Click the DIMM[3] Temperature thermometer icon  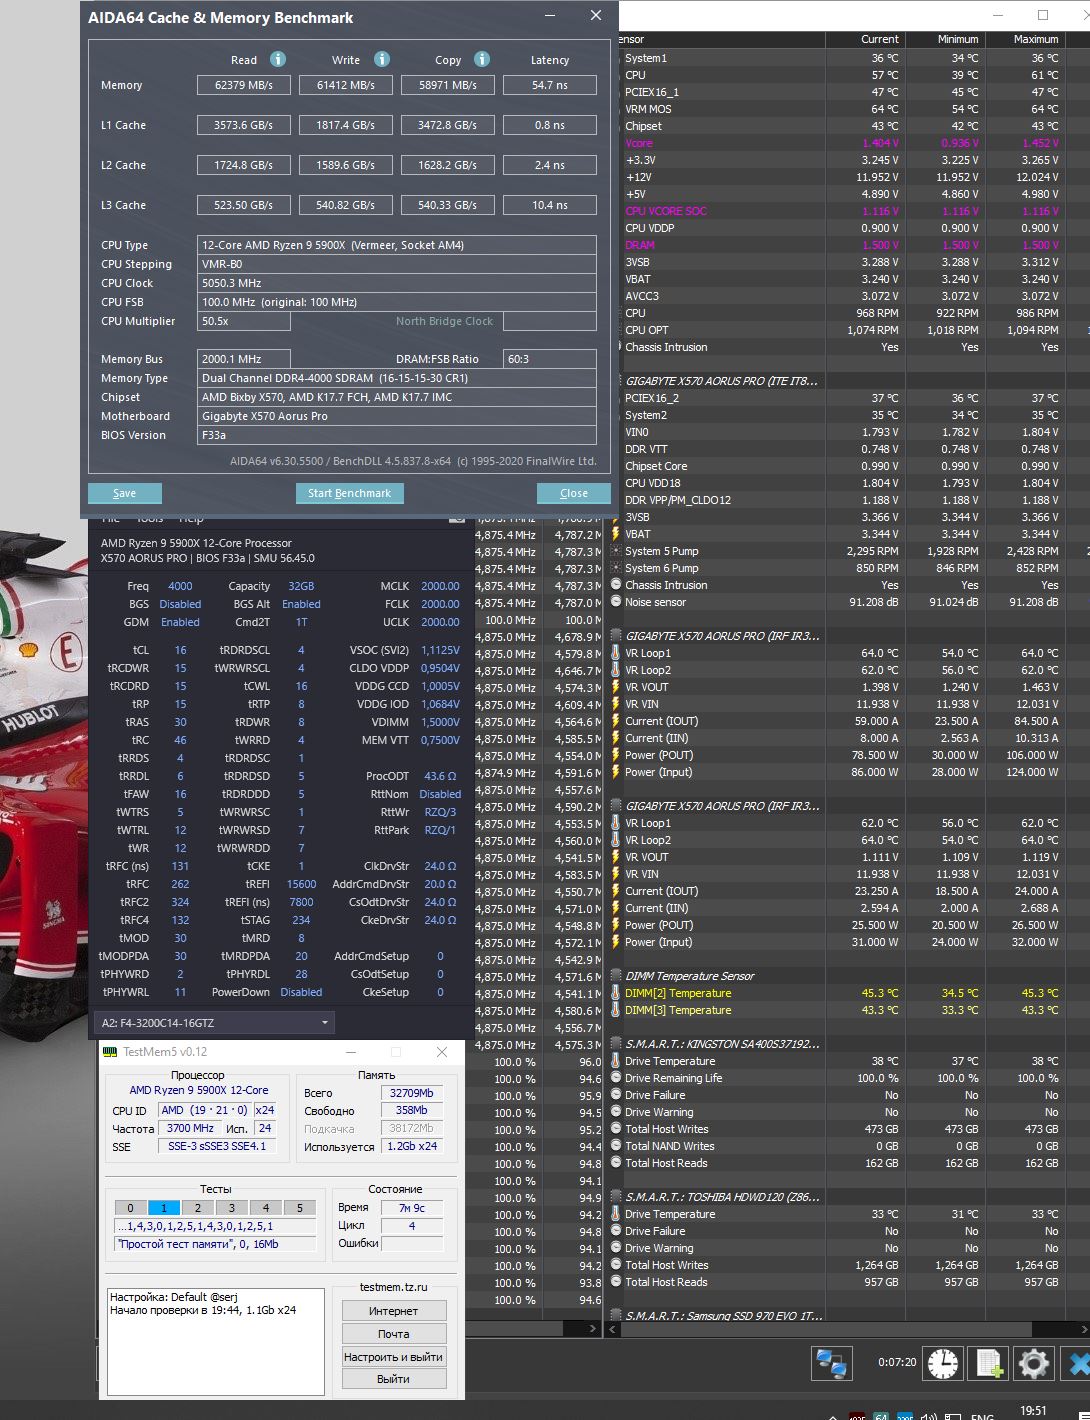[x=616, y=1010]
